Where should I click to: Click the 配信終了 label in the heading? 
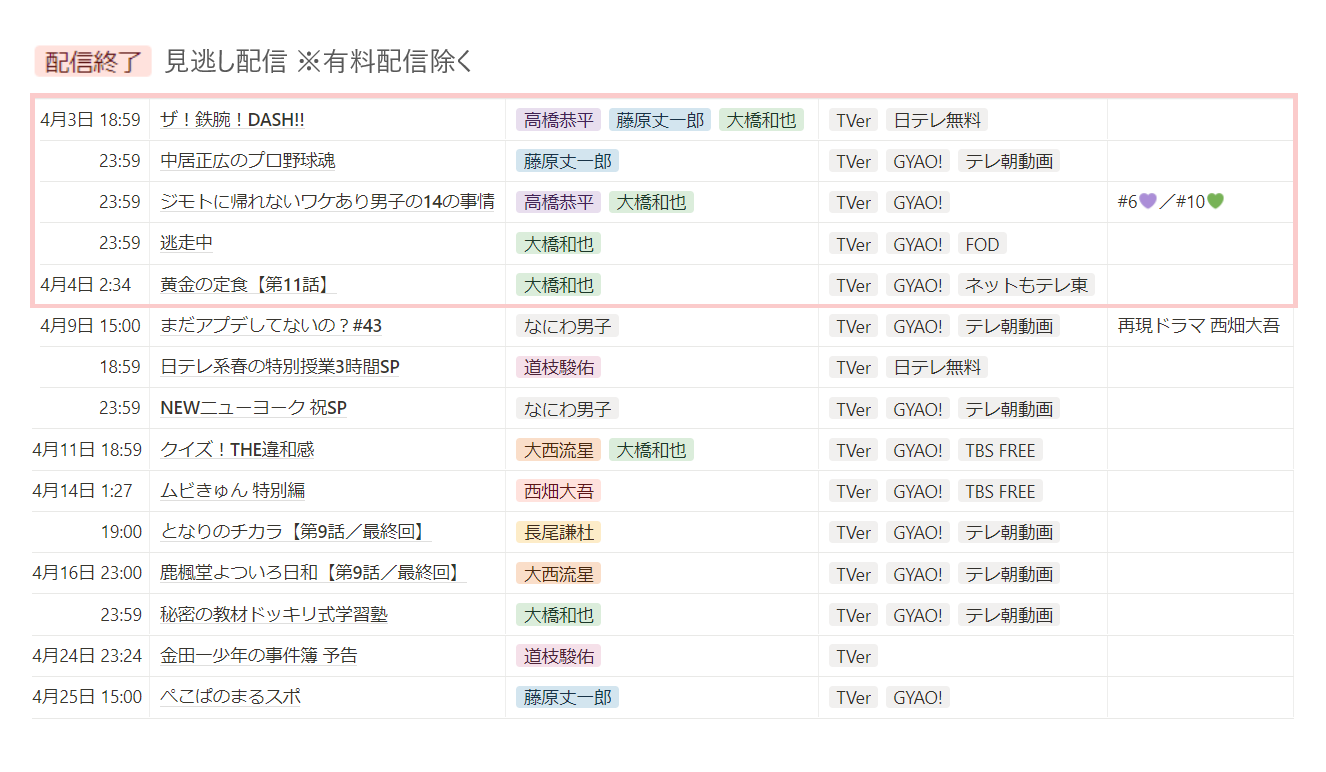(x=93, y=61)
